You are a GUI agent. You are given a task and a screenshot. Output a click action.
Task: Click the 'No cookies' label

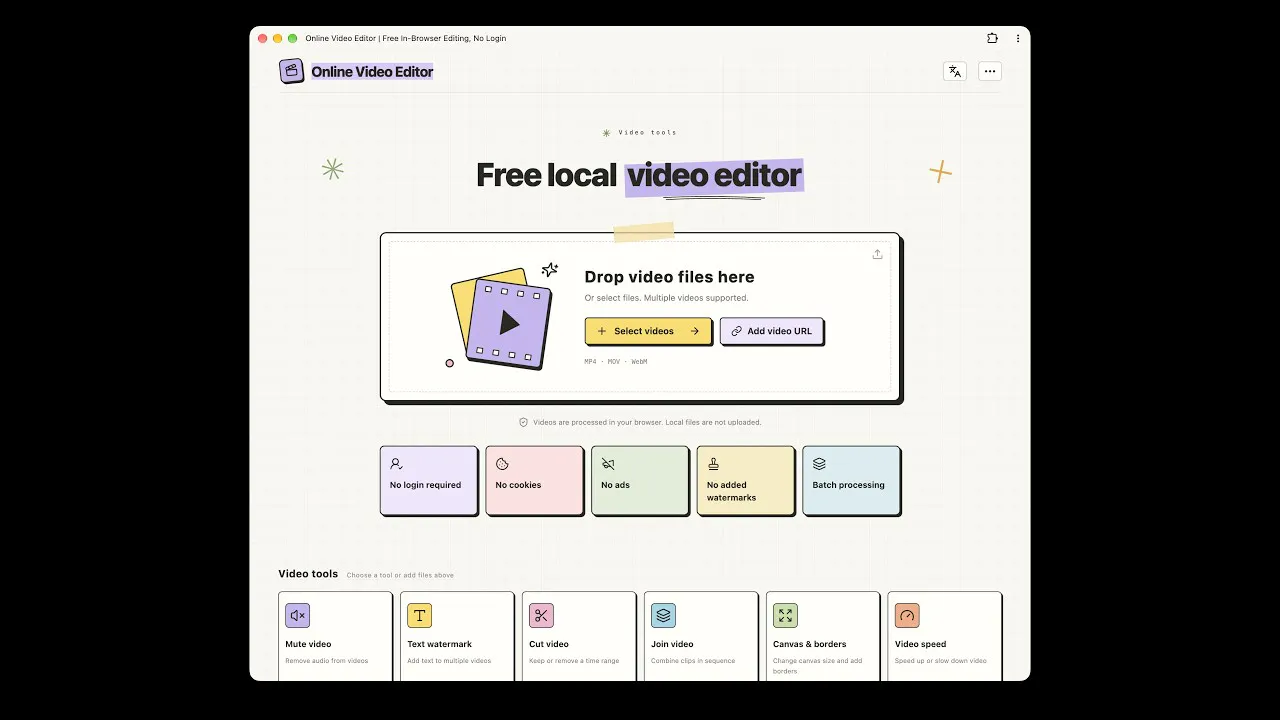tap(518, 485)
